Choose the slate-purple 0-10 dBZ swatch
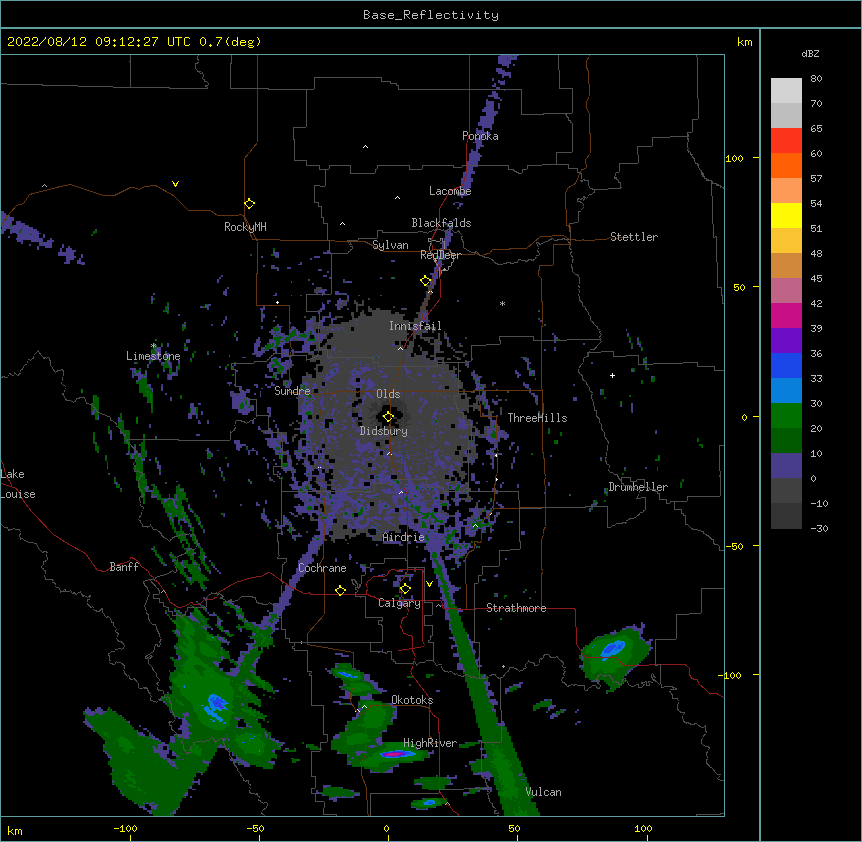Viewport: 862px width, 842px height. click(x=786, y=466)
